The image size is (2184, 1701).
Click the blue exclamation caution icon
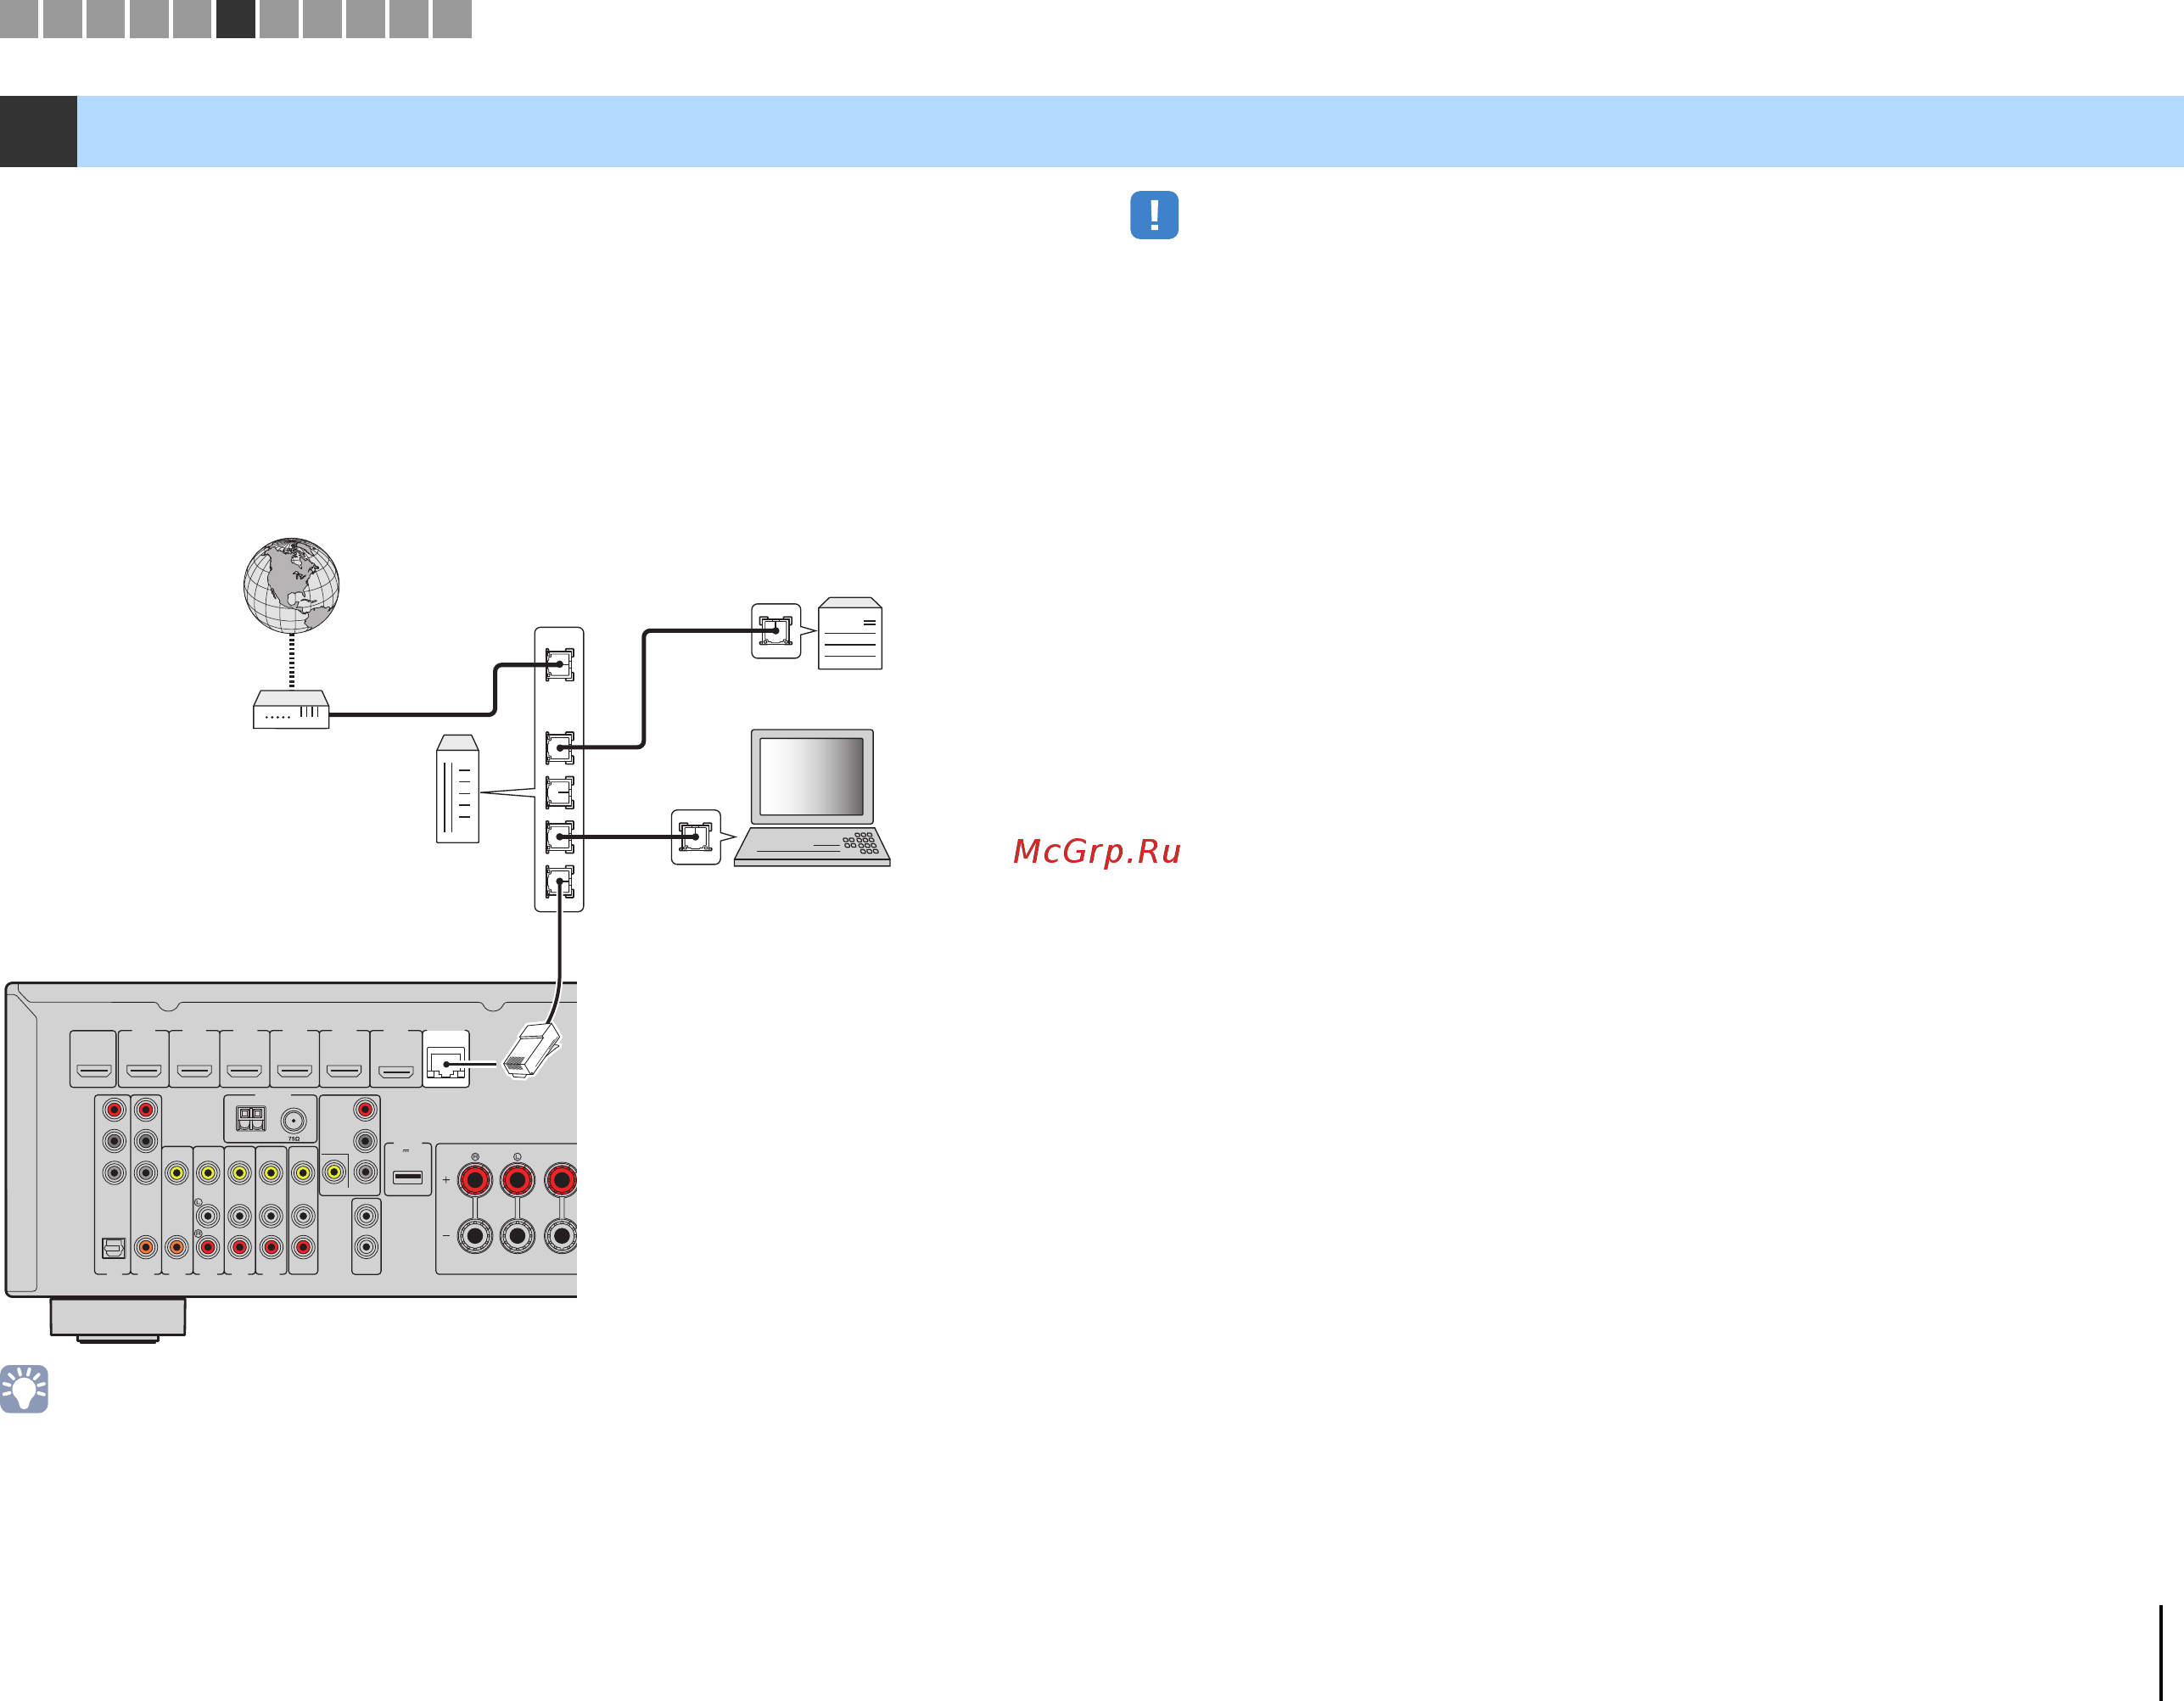tap(1154, 215)
